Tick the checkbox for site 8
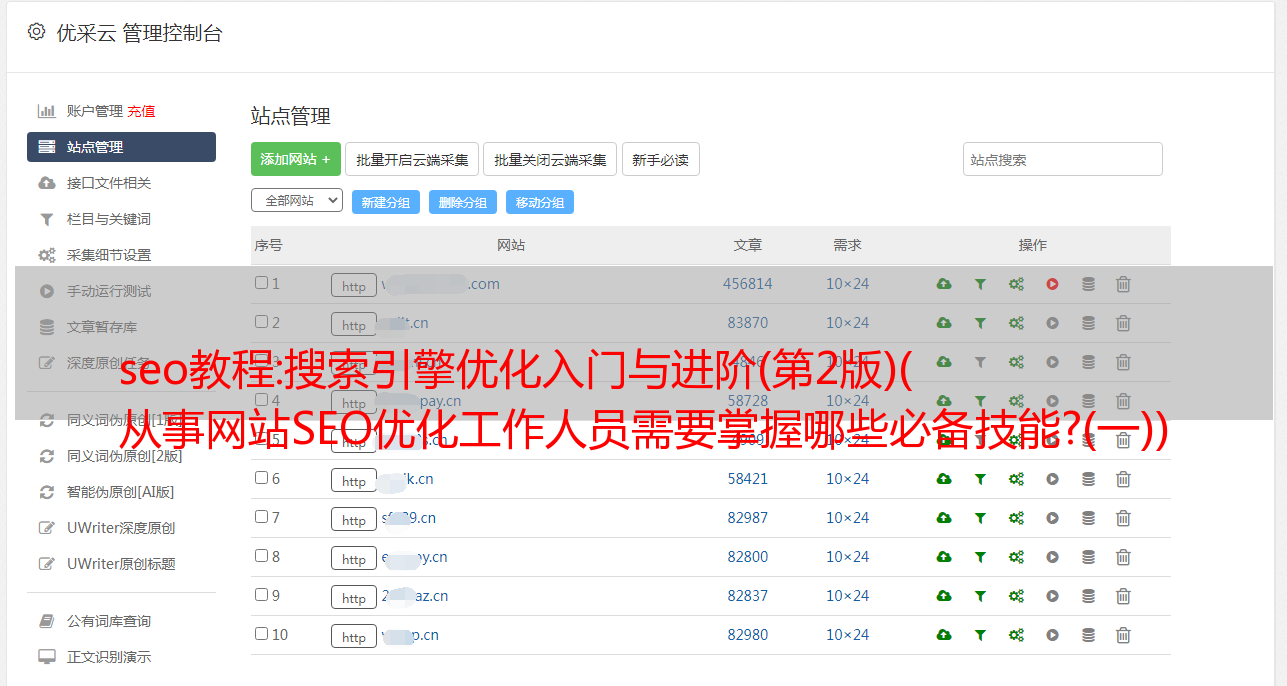Screen dimensions: 1287x686 point(261,556)
